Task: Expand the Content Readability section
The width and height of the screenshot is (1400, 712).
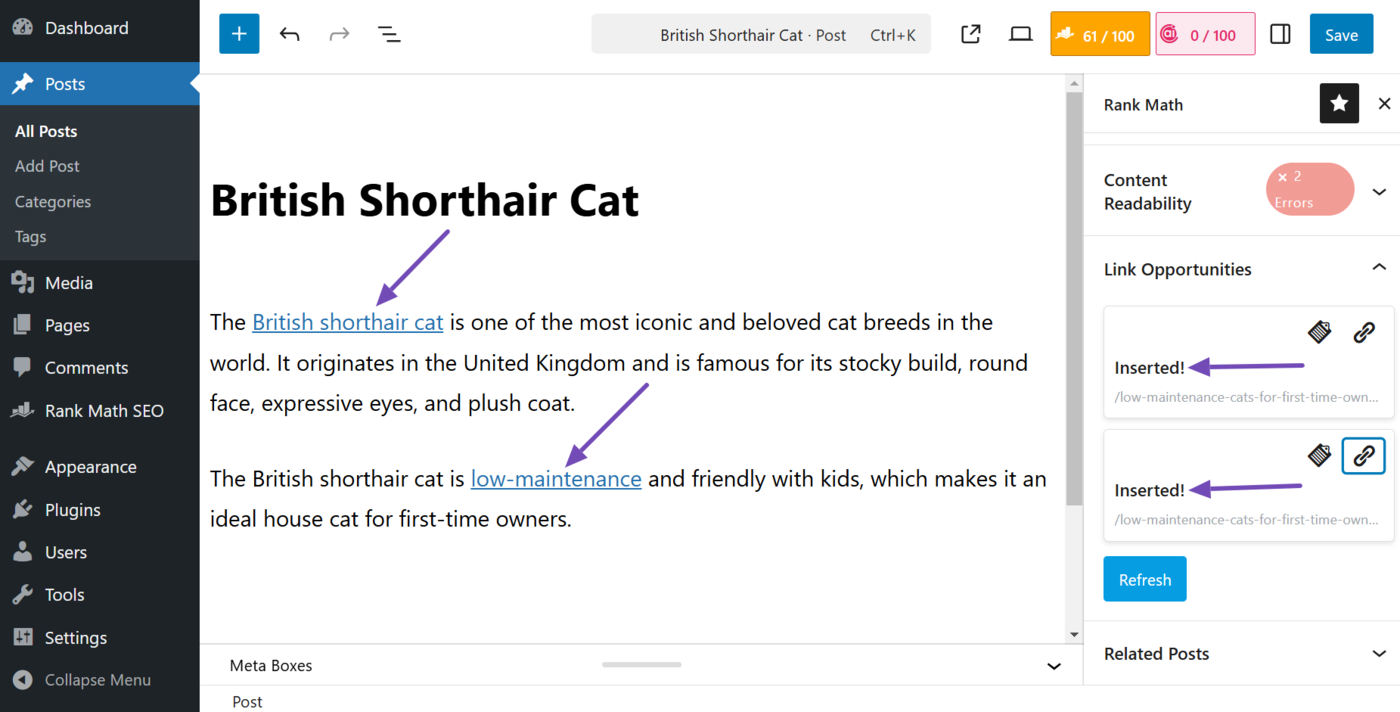Action: point(1378,191)
